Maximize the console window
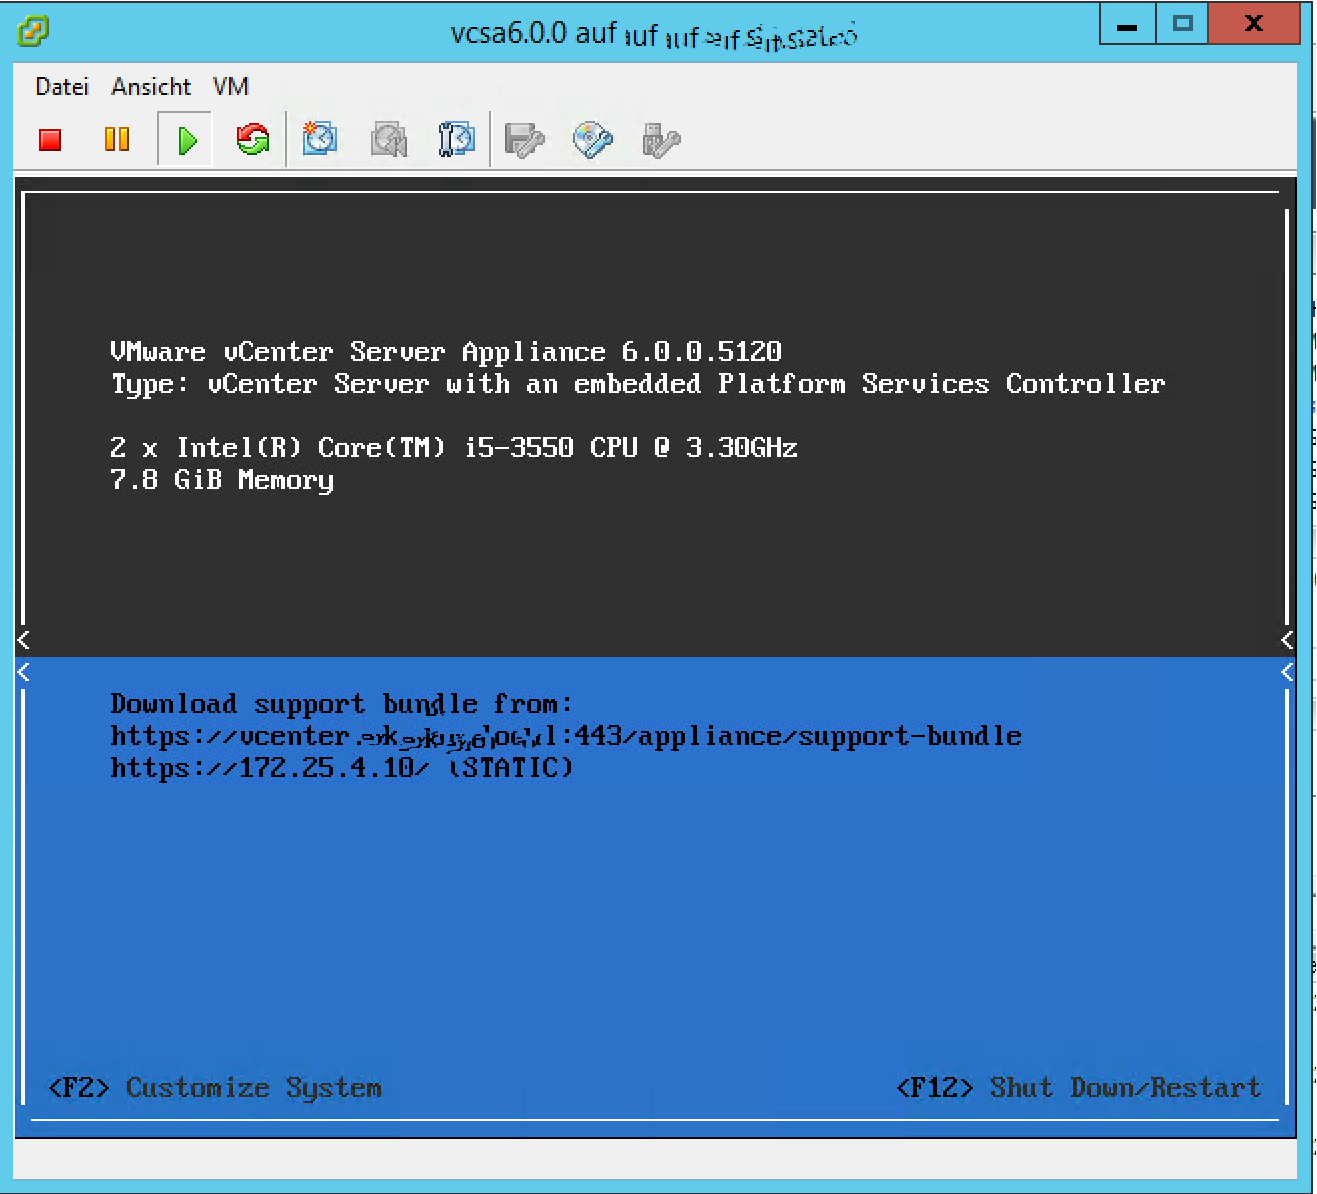This screenshot has height=1194, width=1317. (1182, 24)
